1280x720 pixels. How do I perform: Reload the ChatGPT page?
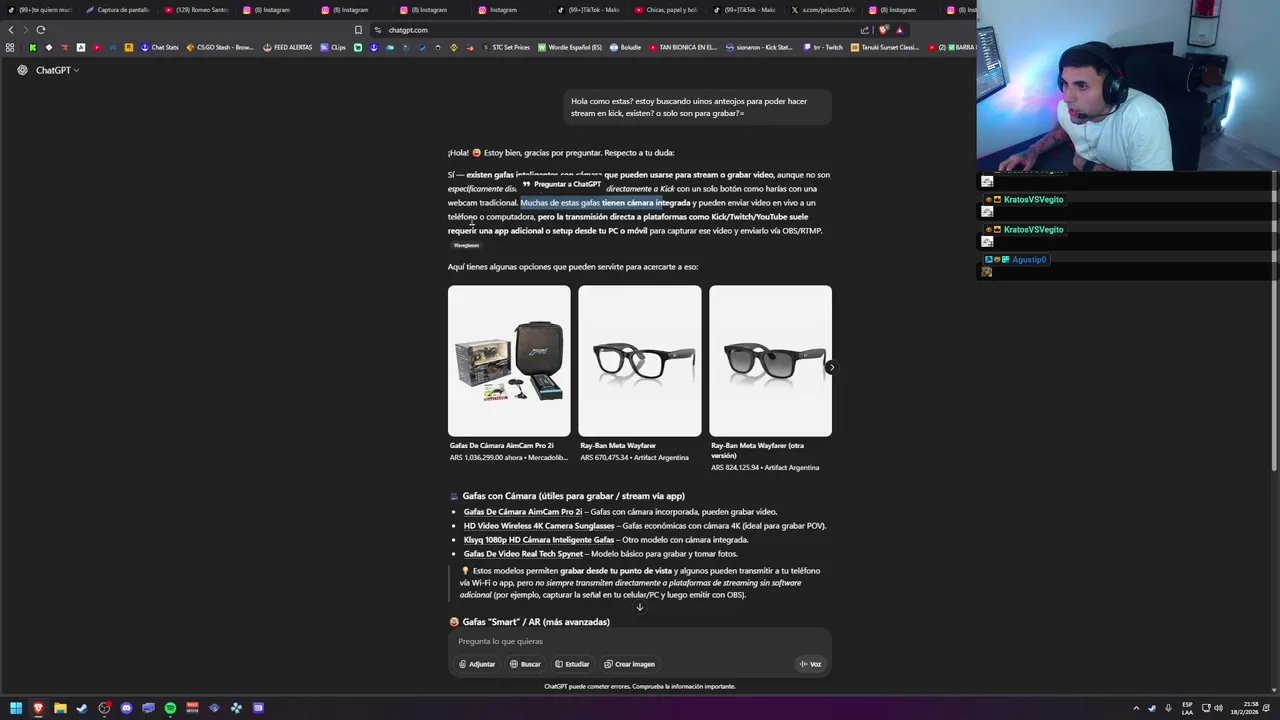click(41, 30)
